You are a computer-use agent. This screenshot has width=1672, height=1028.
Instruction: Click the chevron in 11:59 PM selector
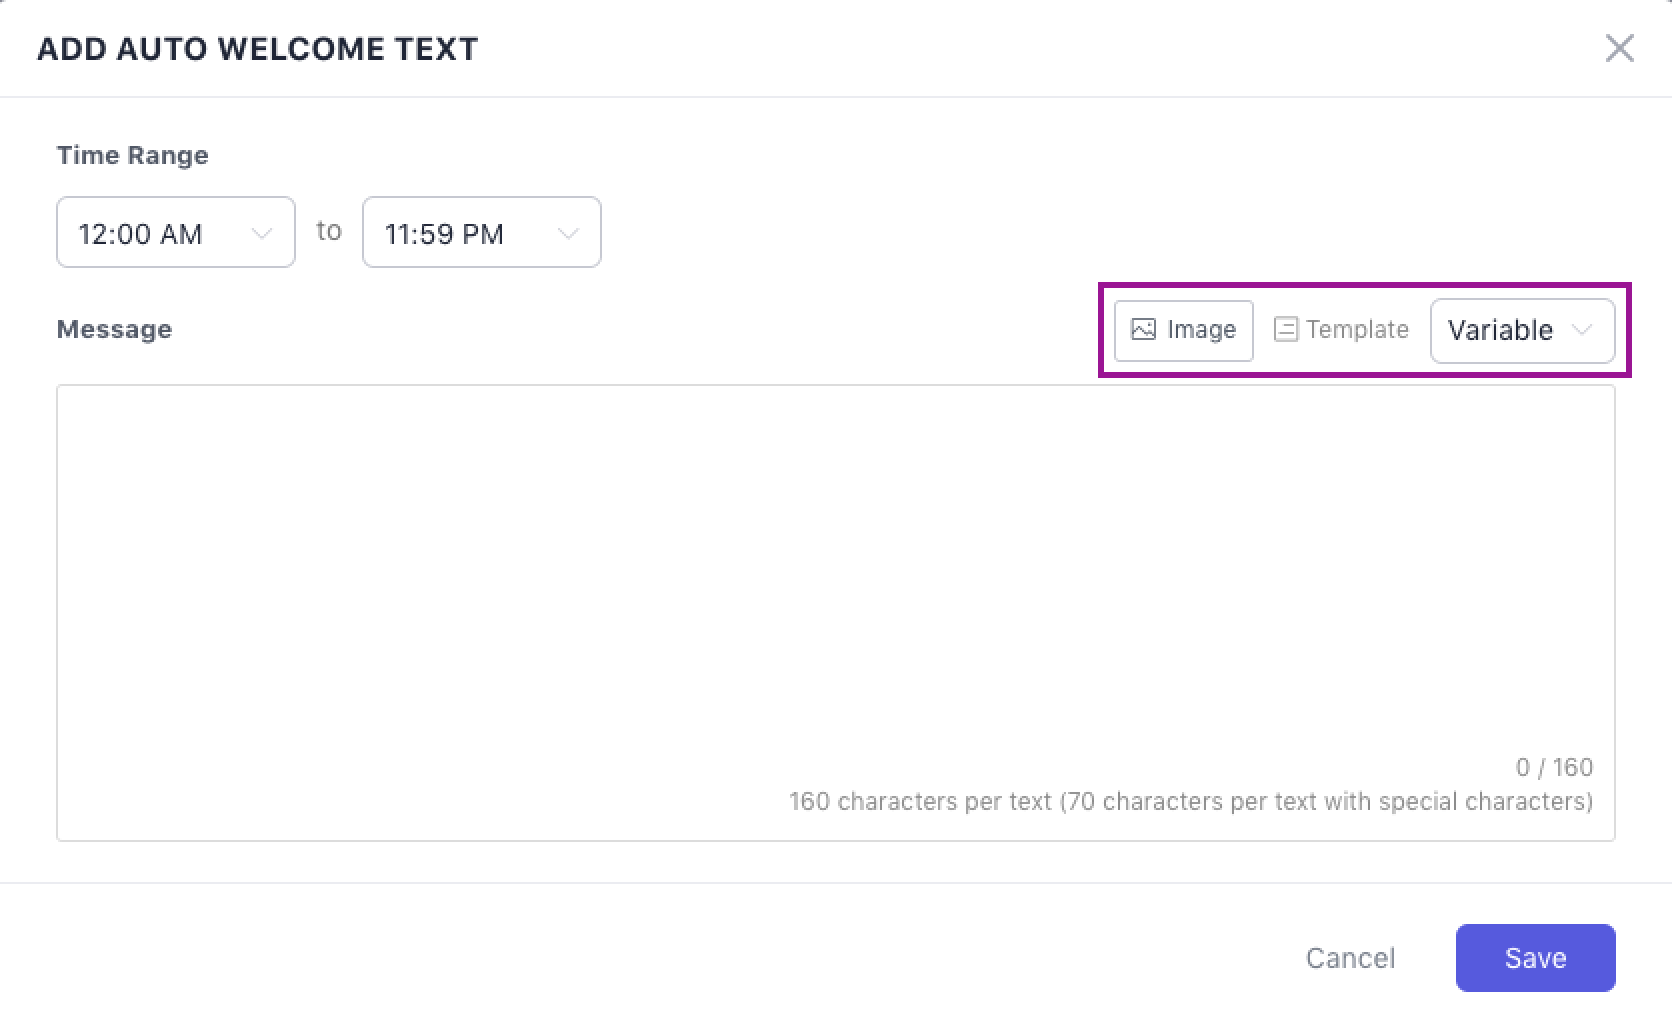[568, 234]
